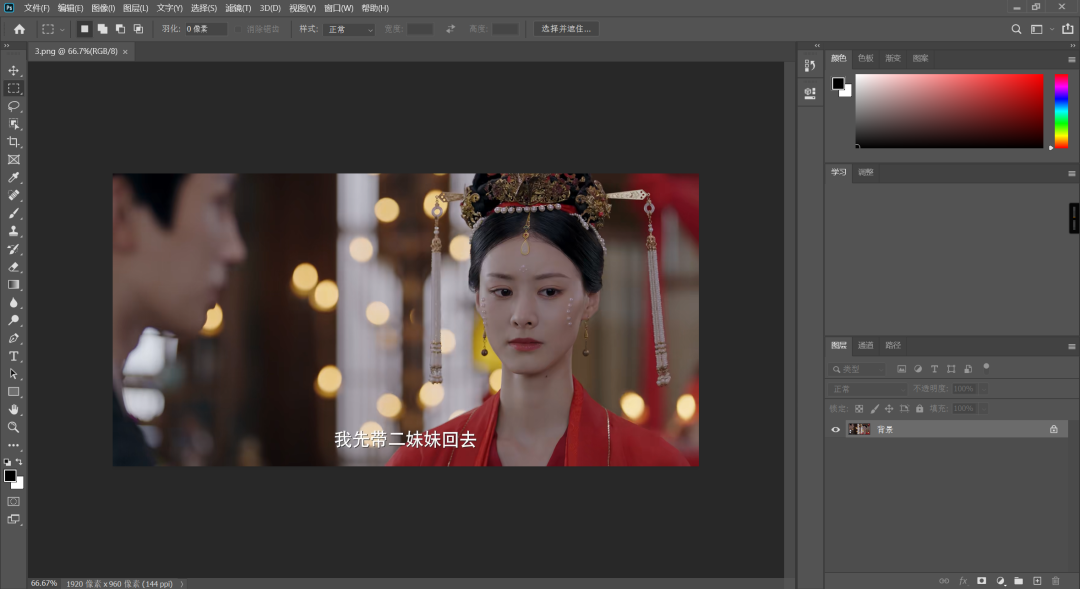Collapse the right panels double-arrow
This screenshot has height=589, width=1080.
click(x=1072, y=45)
